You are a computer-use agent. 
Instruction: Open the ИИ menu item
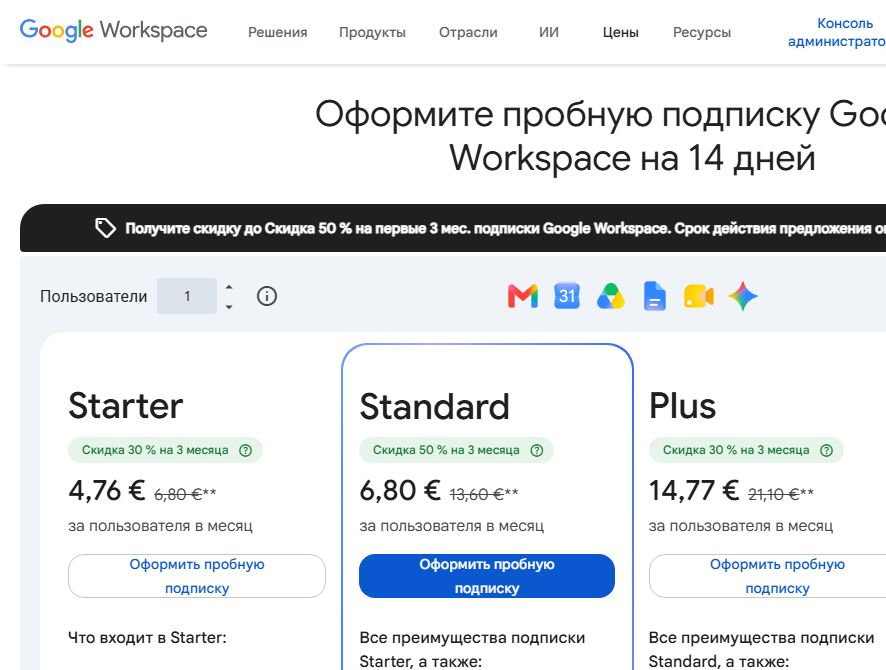click(x=549, y=33)
